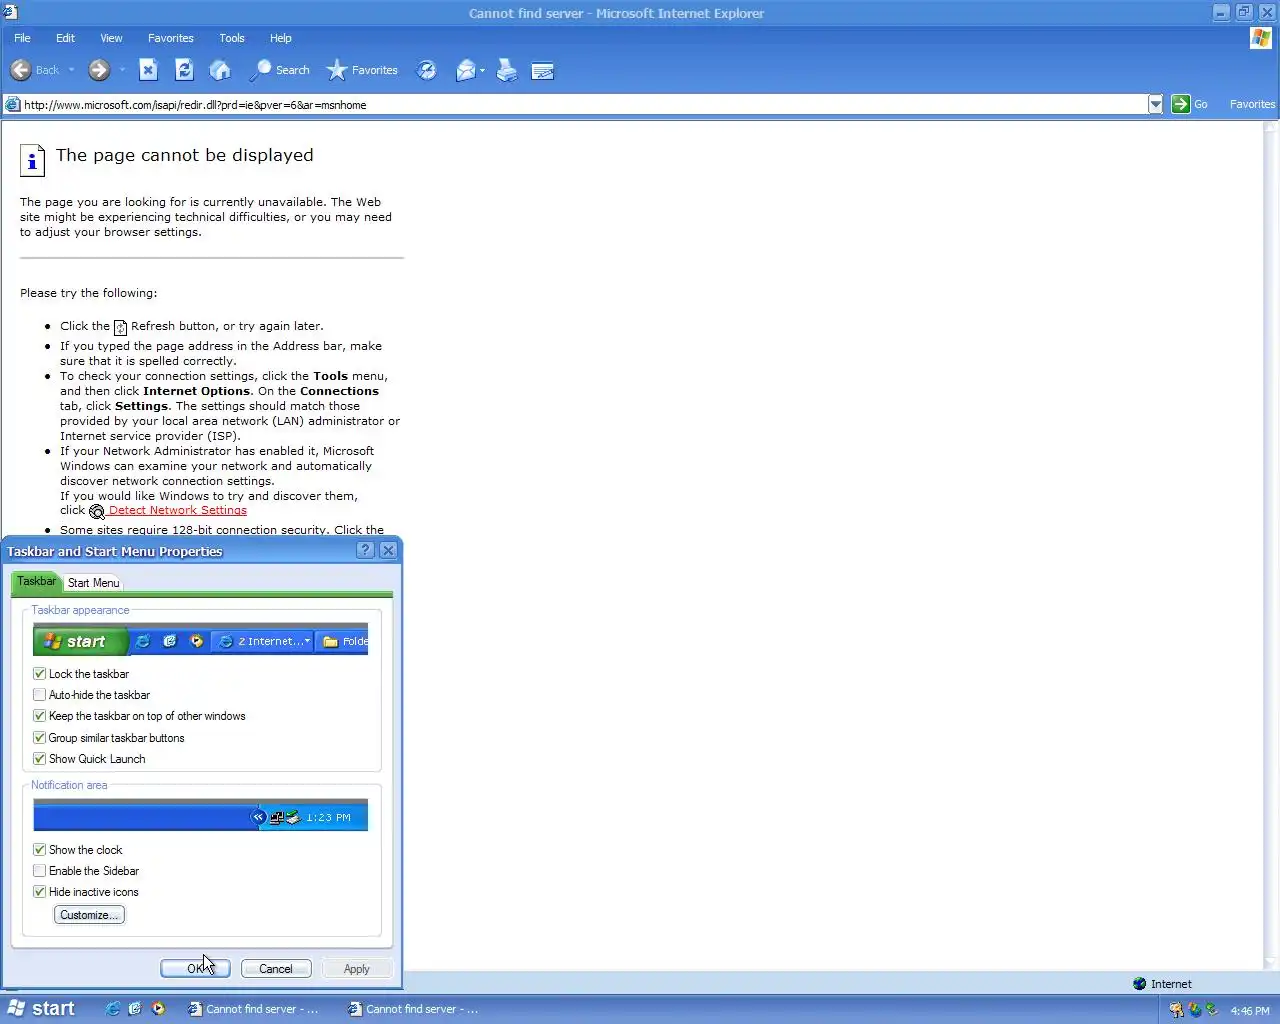Screen dimensions: 1280x1024
Task: Stop loading the page
Action: click(x=148, y=70)
